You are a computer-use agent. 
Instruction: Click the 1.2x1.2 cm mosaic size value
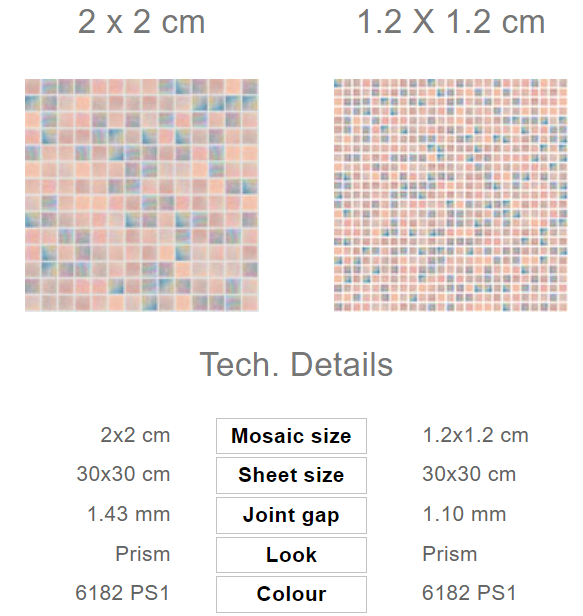[x=475, y=435]
